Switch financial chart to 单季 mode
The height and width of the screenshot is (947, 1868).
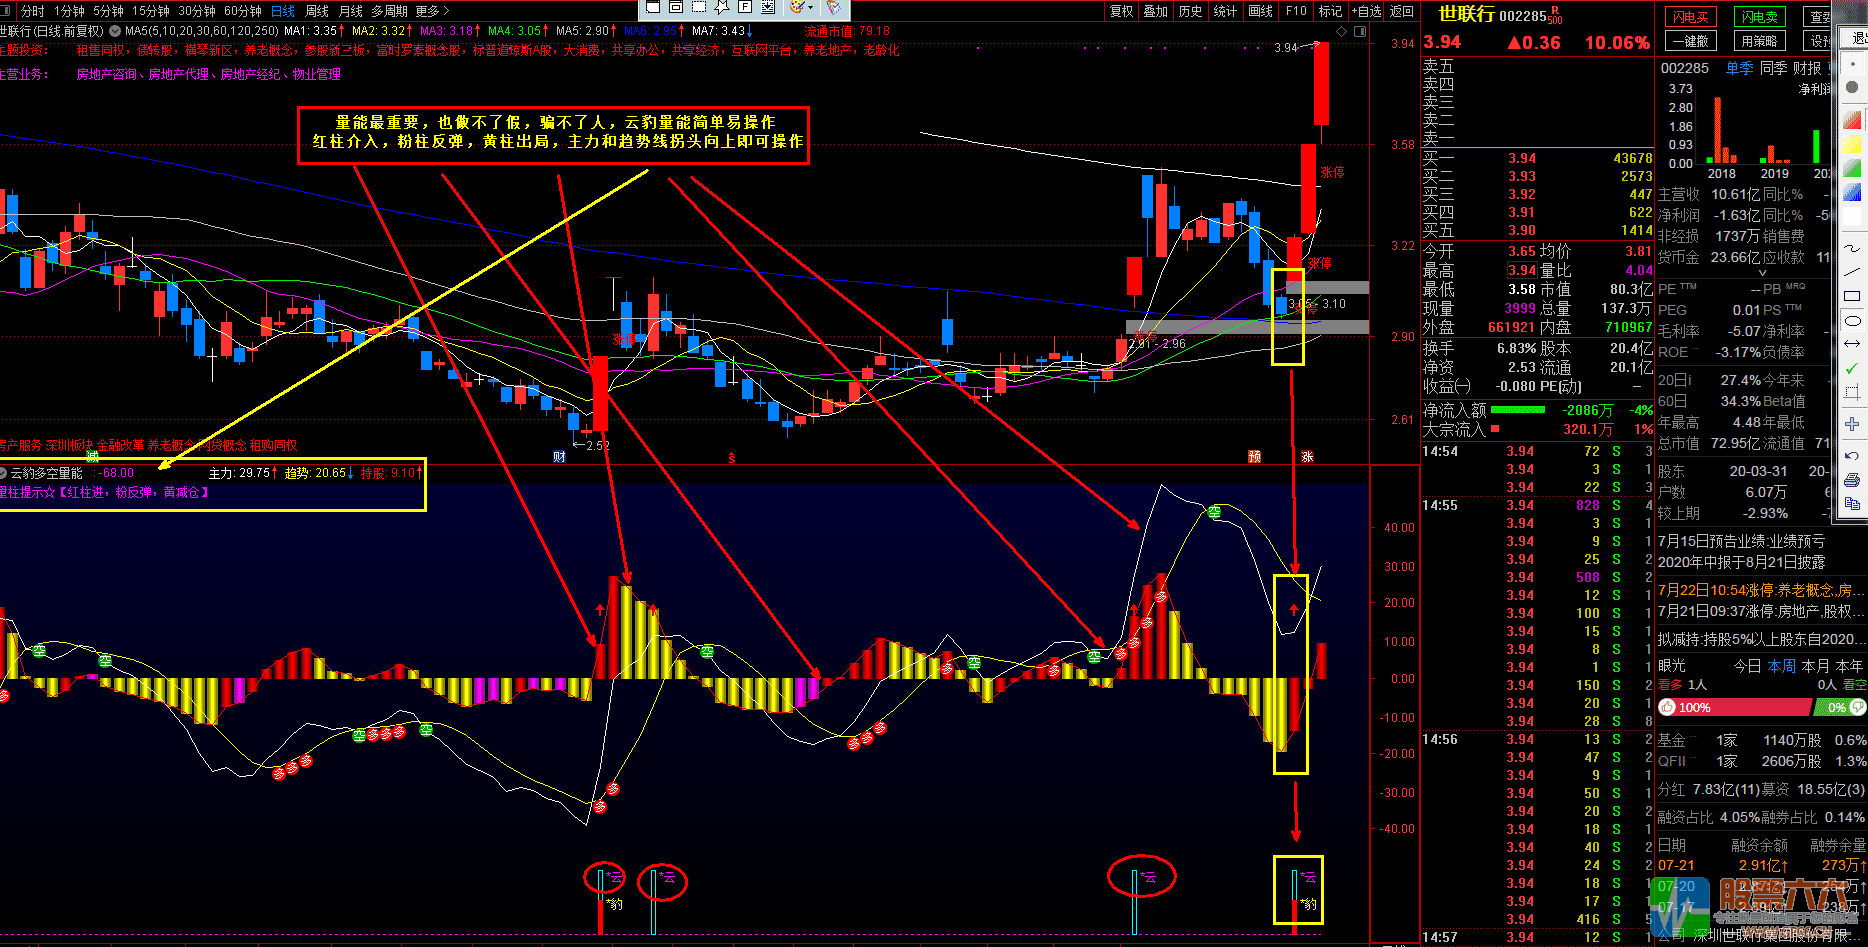coord(1739,68)
